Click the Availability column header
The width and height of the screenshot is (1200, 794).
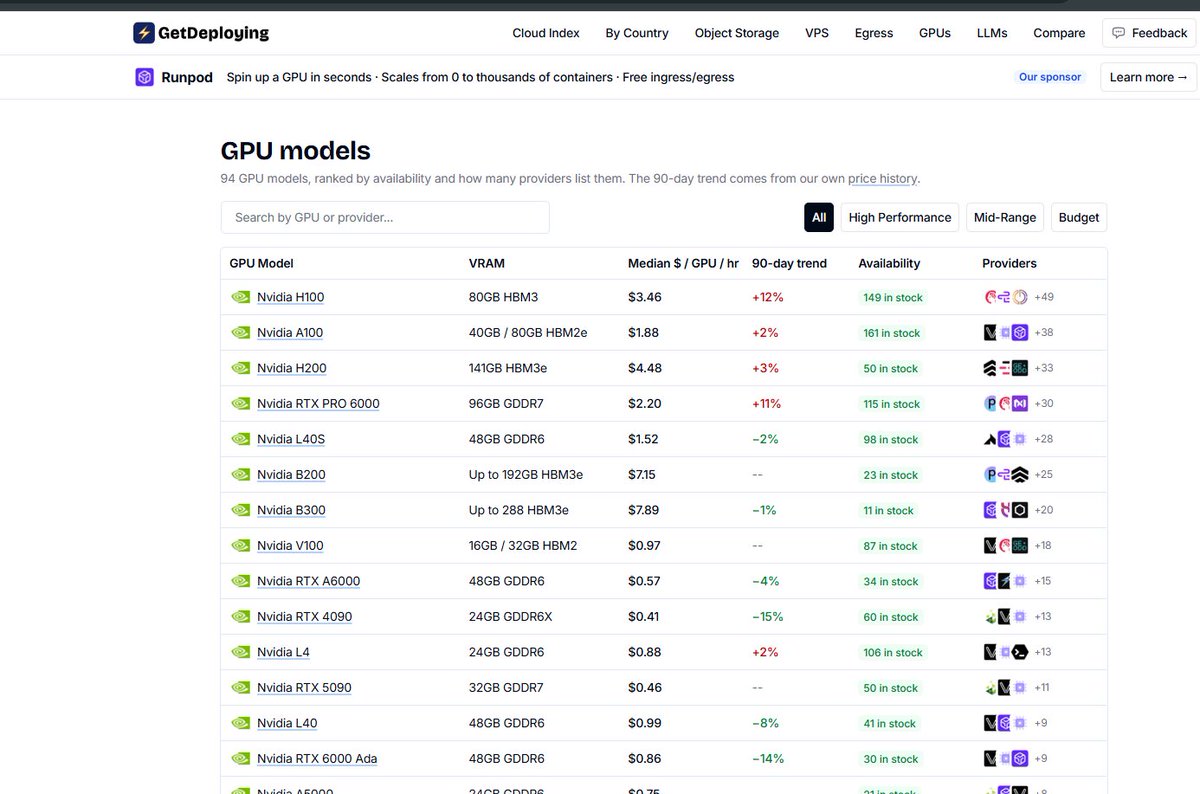[889, 263]
